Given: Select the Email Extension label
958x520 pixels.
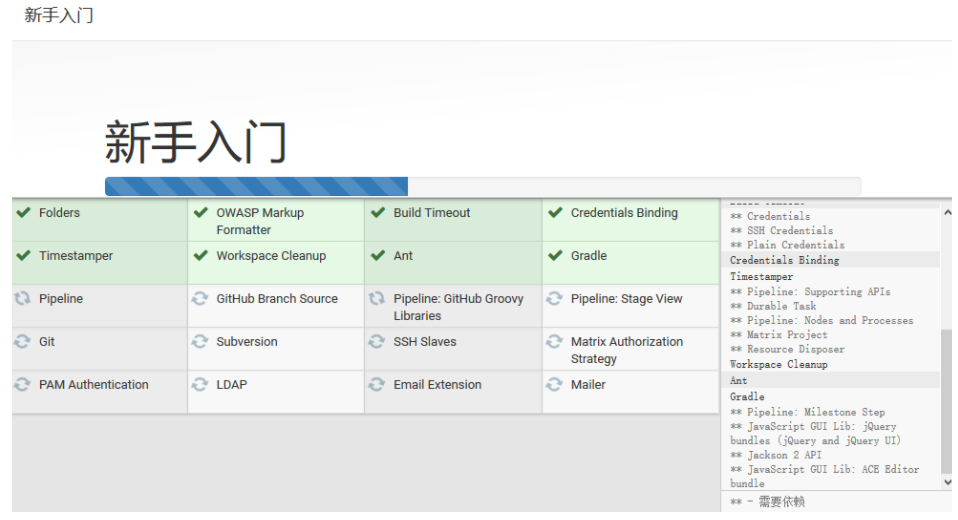Looking at the screenshot, I should (437, 384).
